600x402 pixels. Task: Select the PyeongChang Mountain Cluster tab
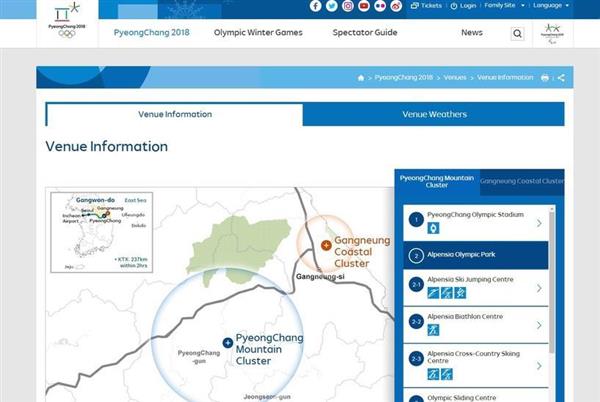(x=437, y=182)
